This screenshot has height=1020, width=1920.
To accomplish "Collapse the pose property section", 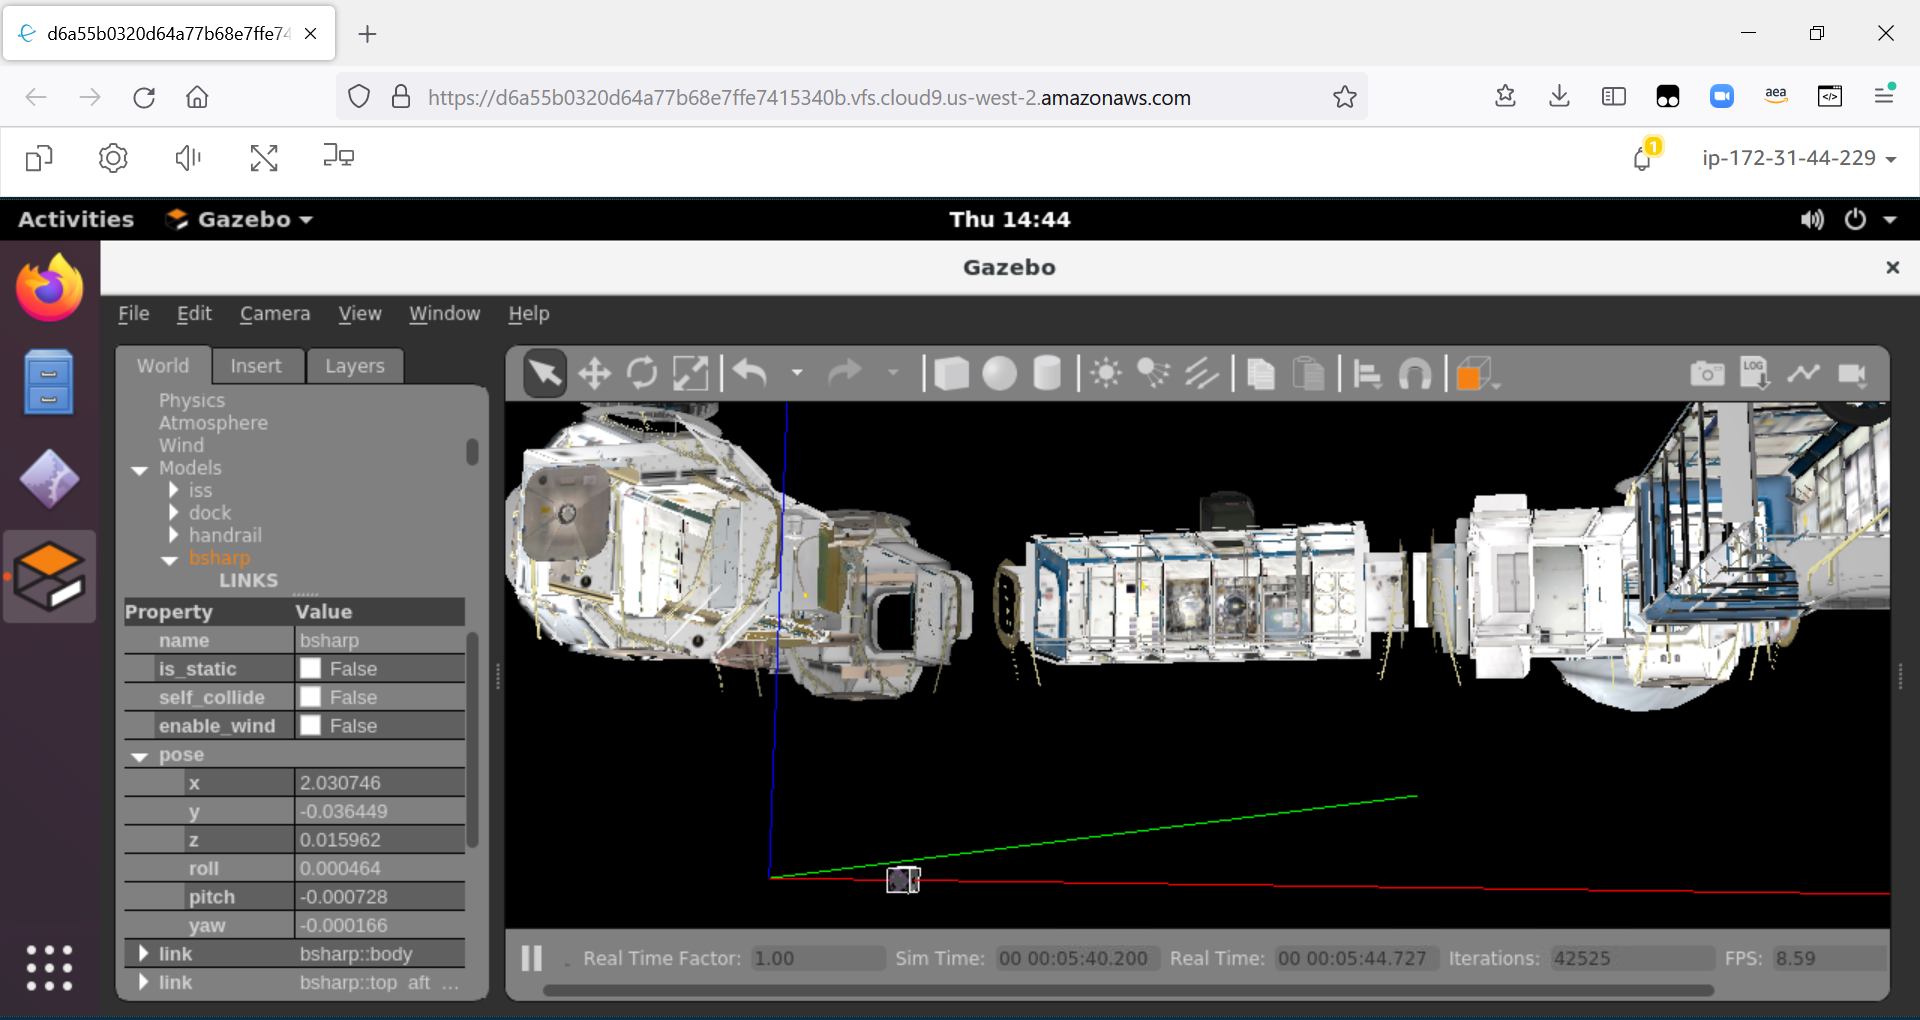I will pos(139,755).
